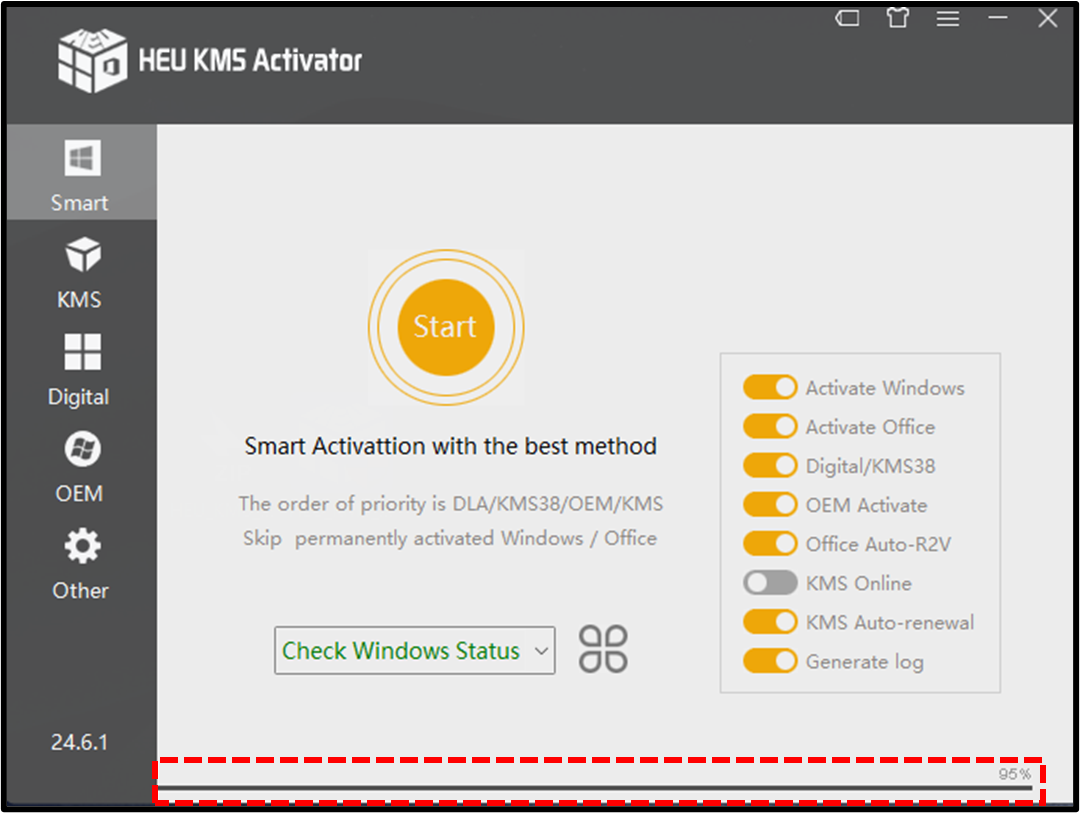The height and width of the screenshot is (813, 1080).
Task: Click the four-leaf clover icon
Action: [x=603, y=649]
